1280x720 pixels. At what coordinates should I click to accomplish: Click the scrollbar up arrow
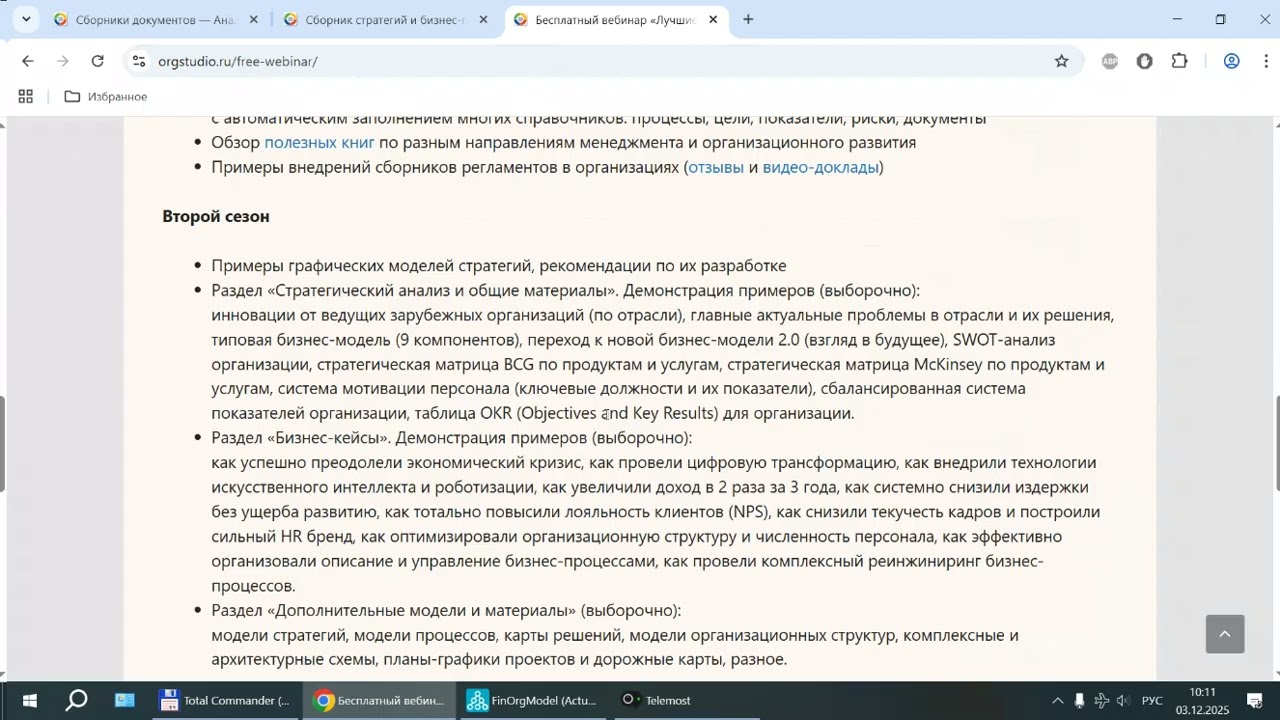click(x=1275, y=124)
